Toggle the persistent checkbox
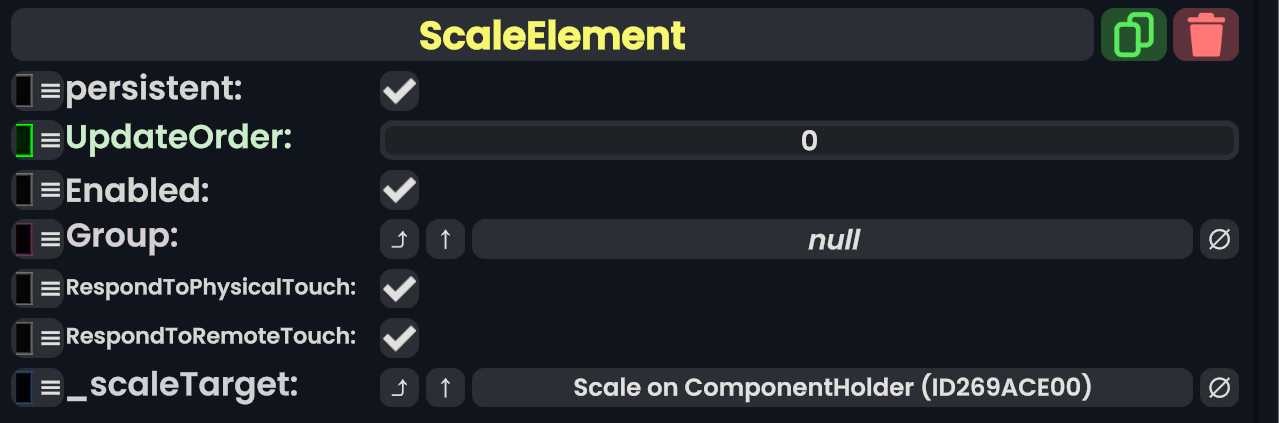 pyautogui.click(x=399, y=91)
